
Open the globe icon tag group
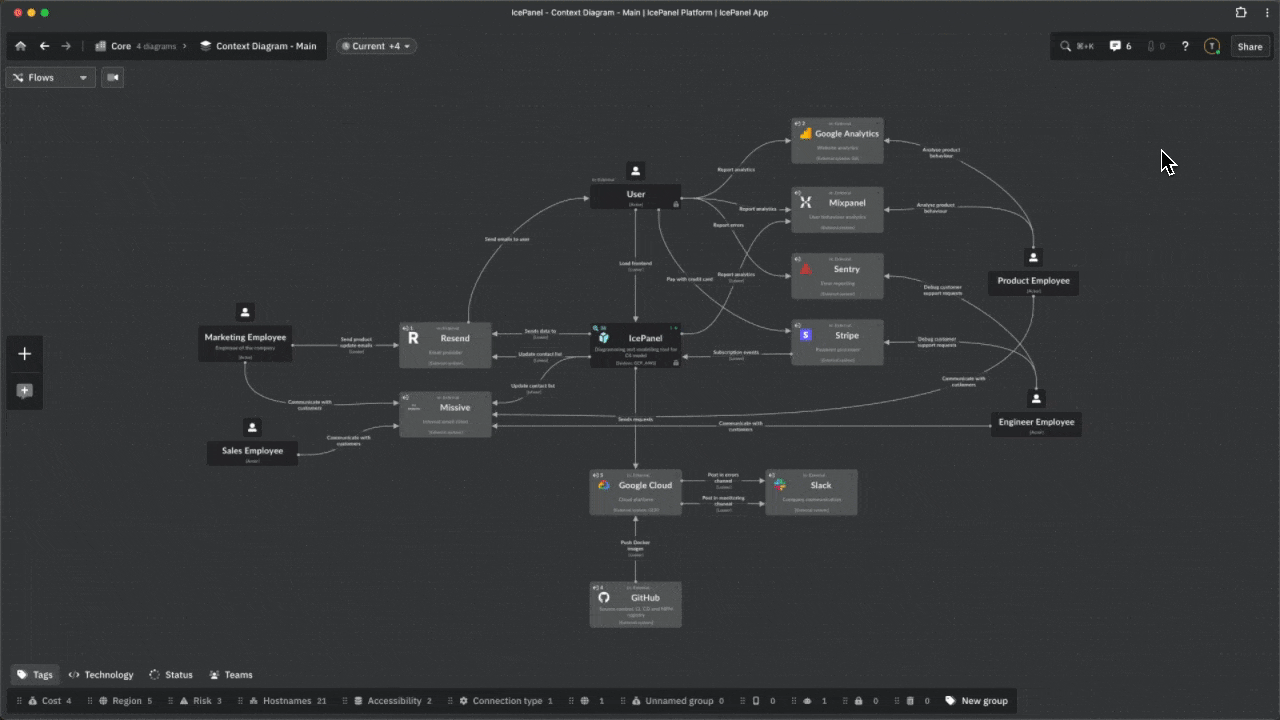[x=592, y=701]
